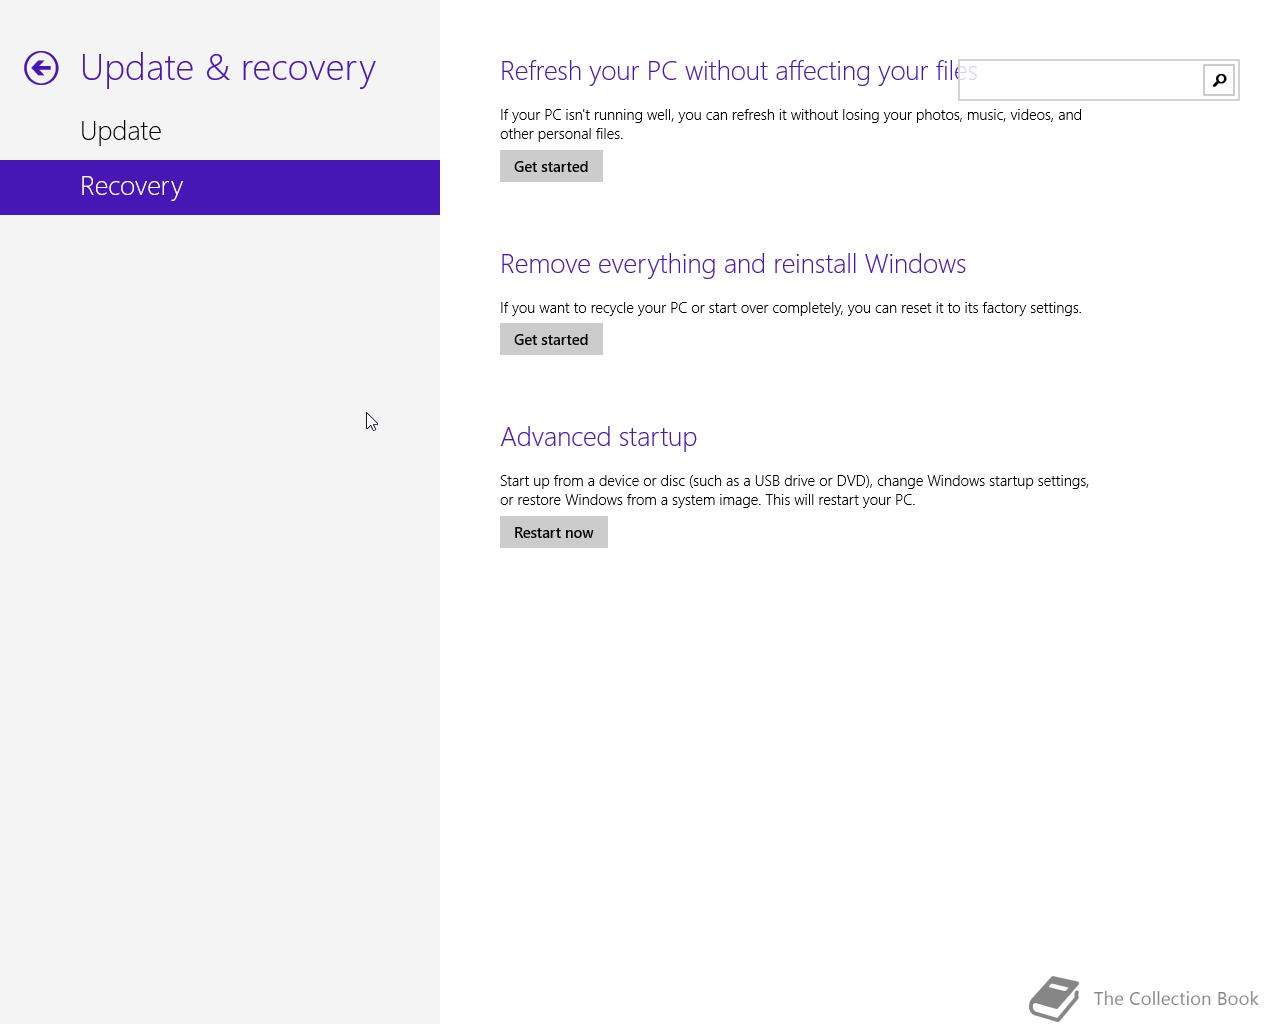Click the Remove everything and reinstall Windows heading

coord(733,264)
